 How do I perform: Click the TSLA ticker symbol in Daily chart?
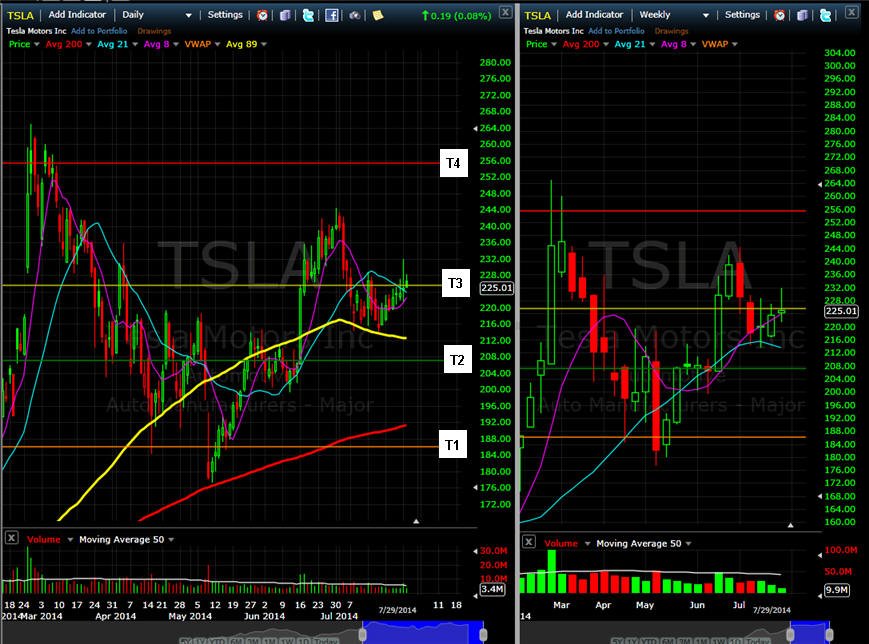pyautogui.click(x=21, y=16)
